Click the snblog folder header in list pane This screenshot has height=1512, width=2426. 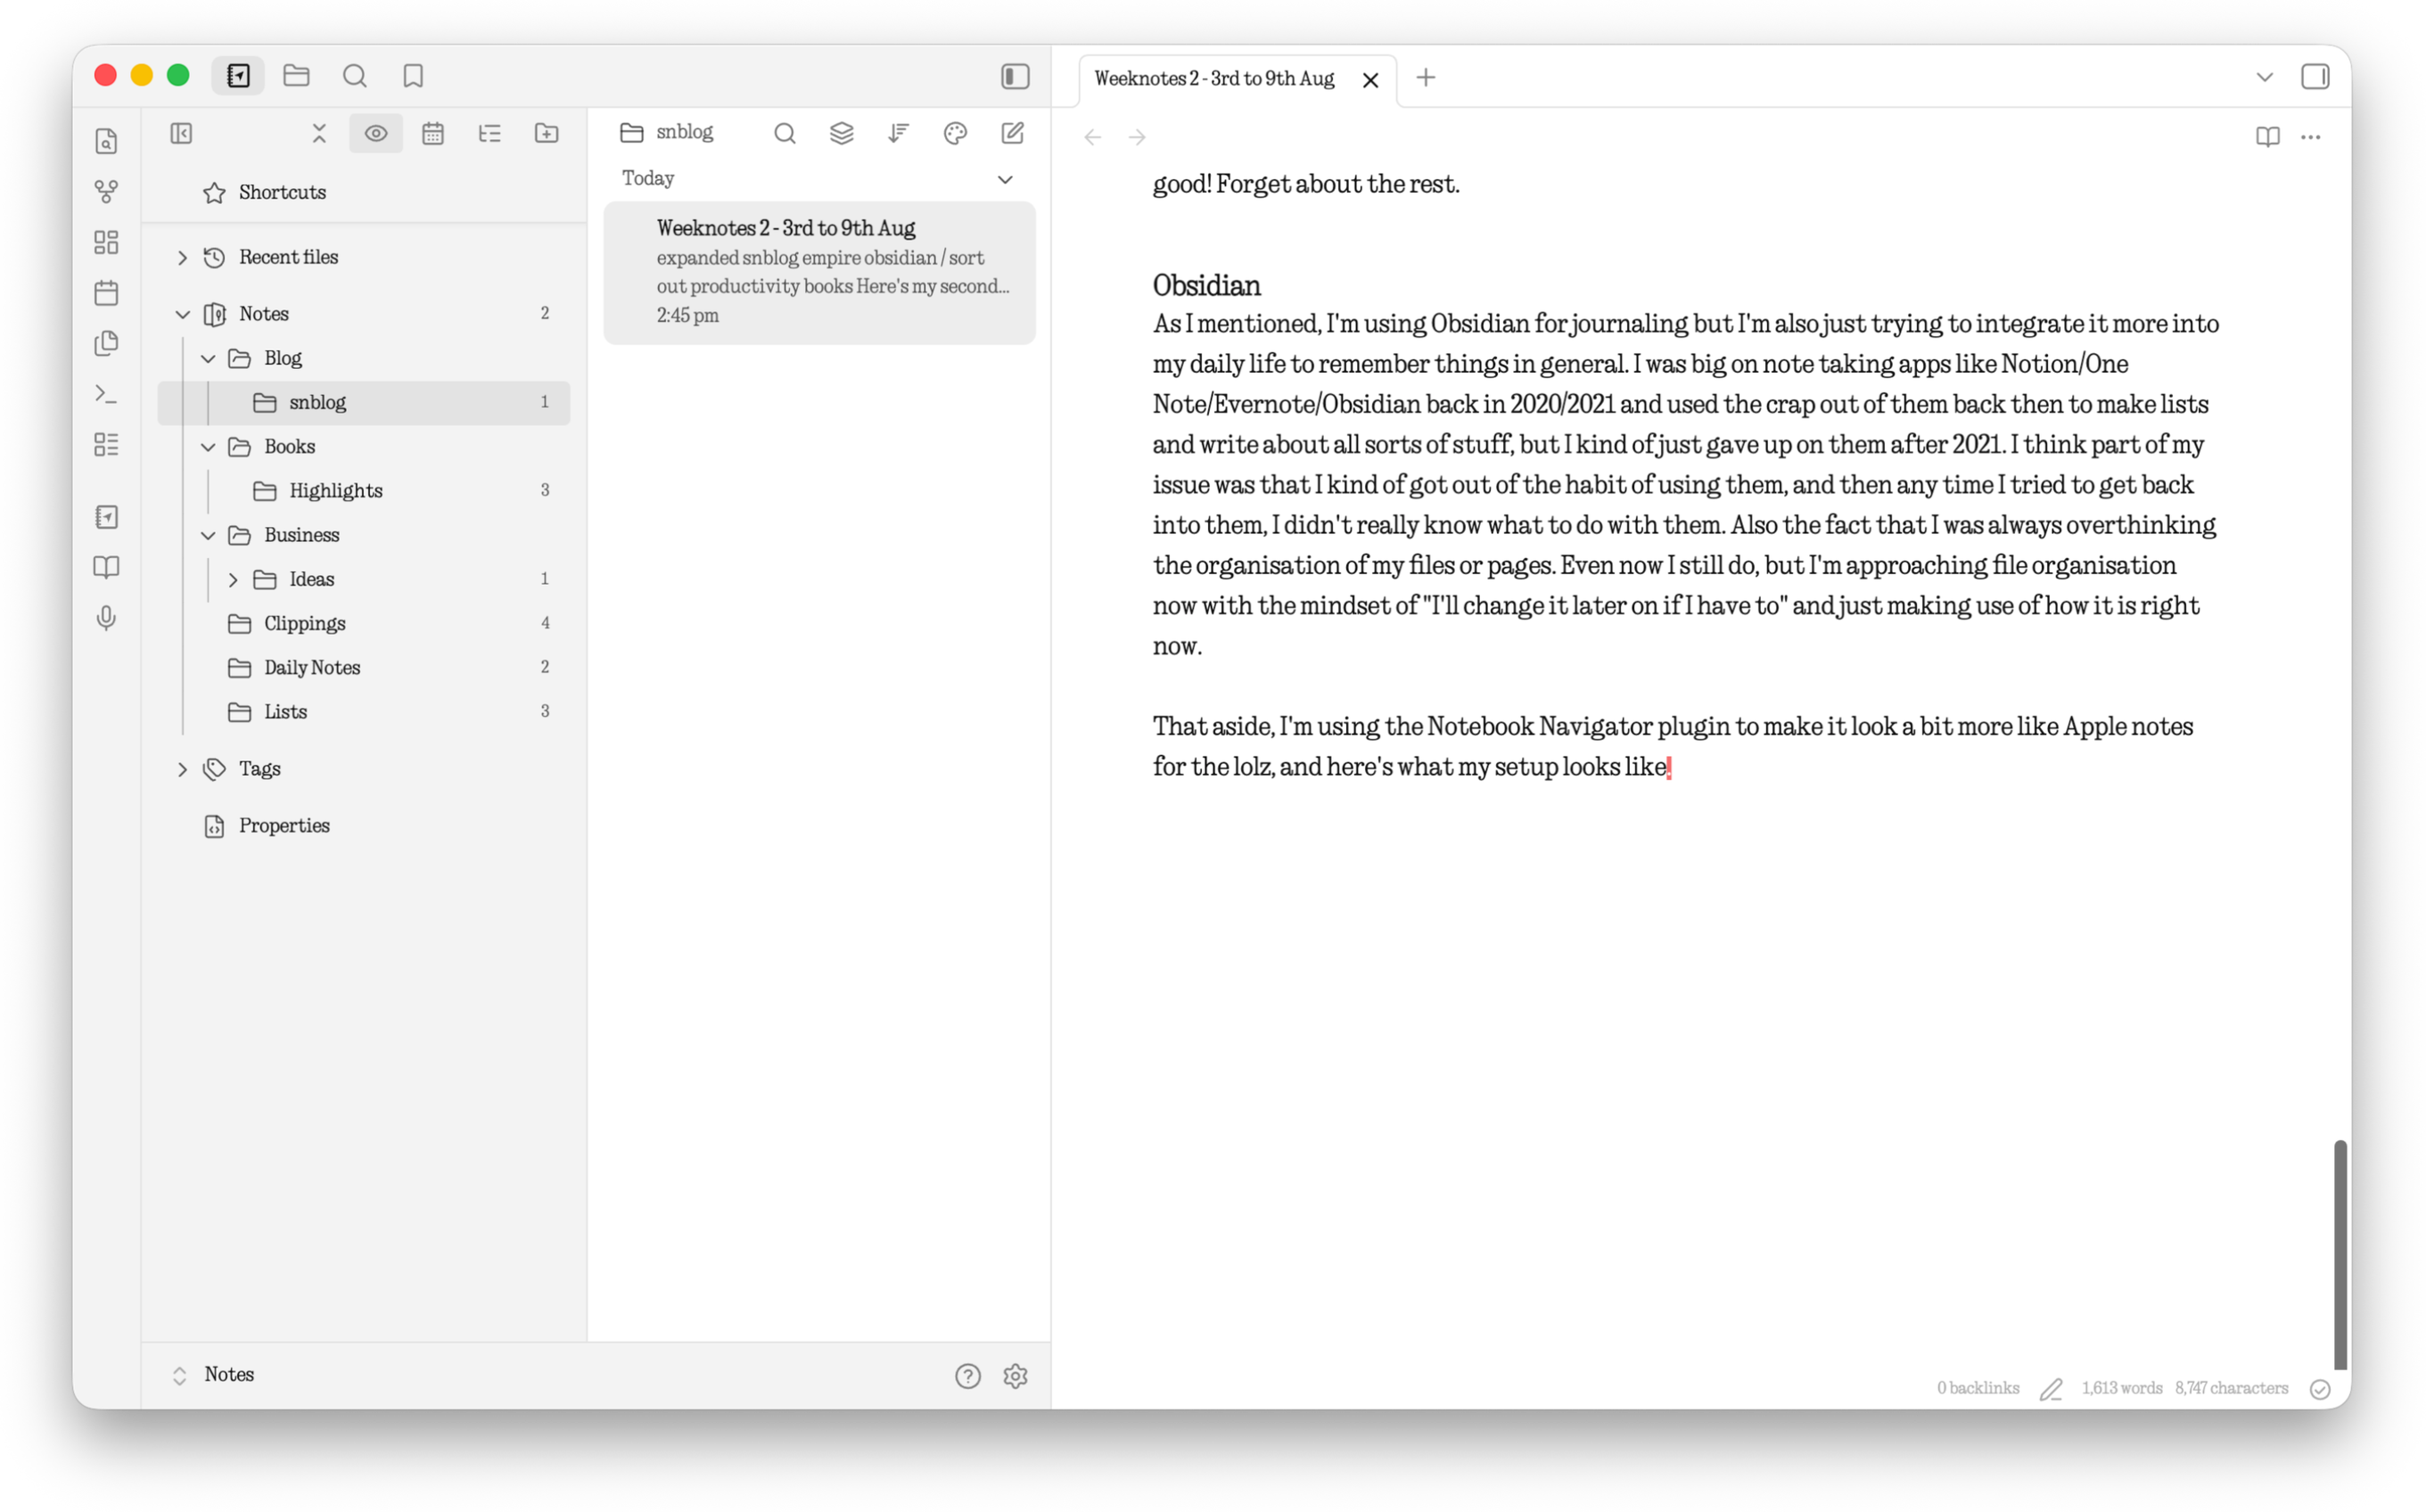[x=667, y=132]
